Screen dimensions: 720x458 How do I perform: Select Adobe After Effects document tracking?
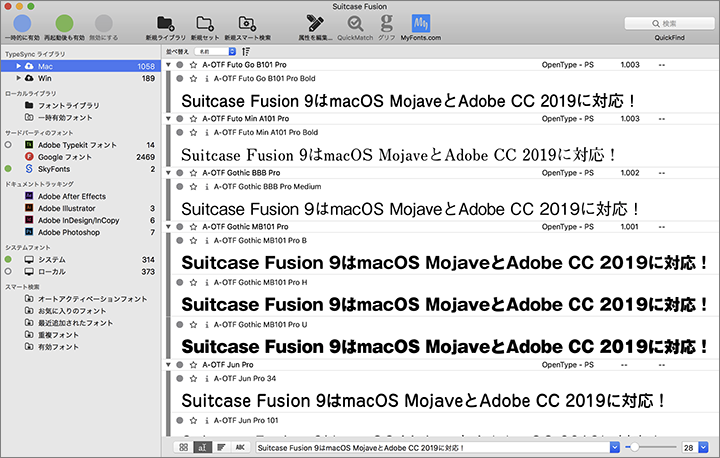[x=80, y=196]
